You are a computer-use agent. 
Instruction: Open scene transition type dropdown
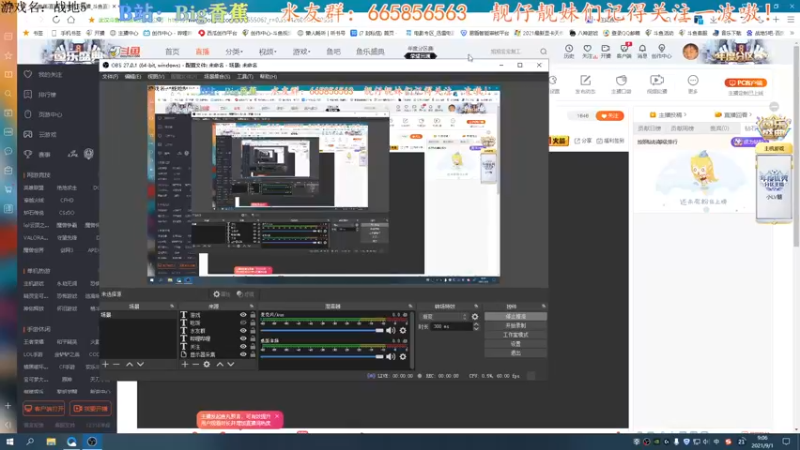443,317
